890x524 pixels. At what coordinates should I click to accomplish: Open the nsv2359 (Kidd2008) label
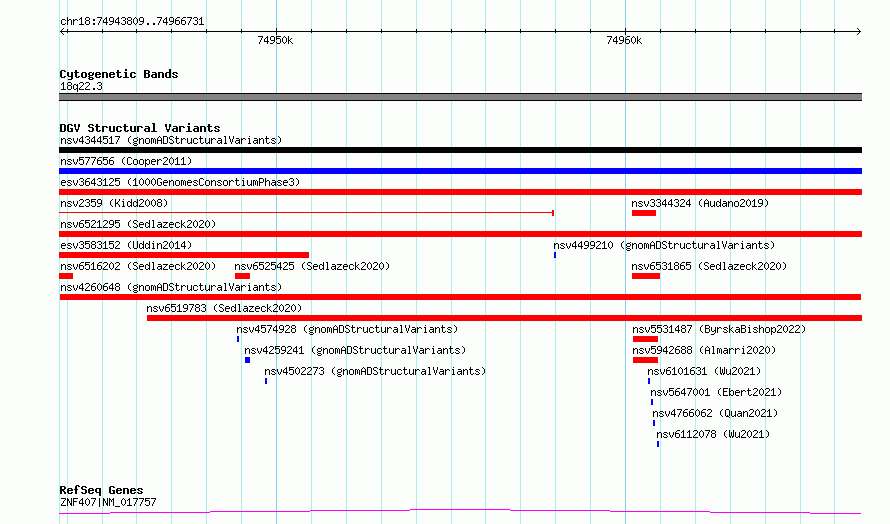(114, 203)
